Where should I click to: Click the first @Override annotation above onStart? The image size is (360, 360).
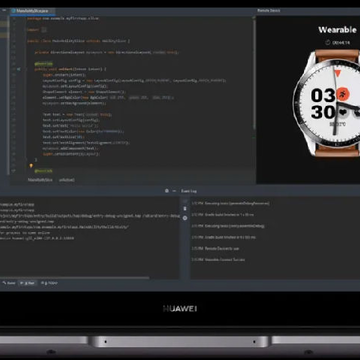point(43,63)
